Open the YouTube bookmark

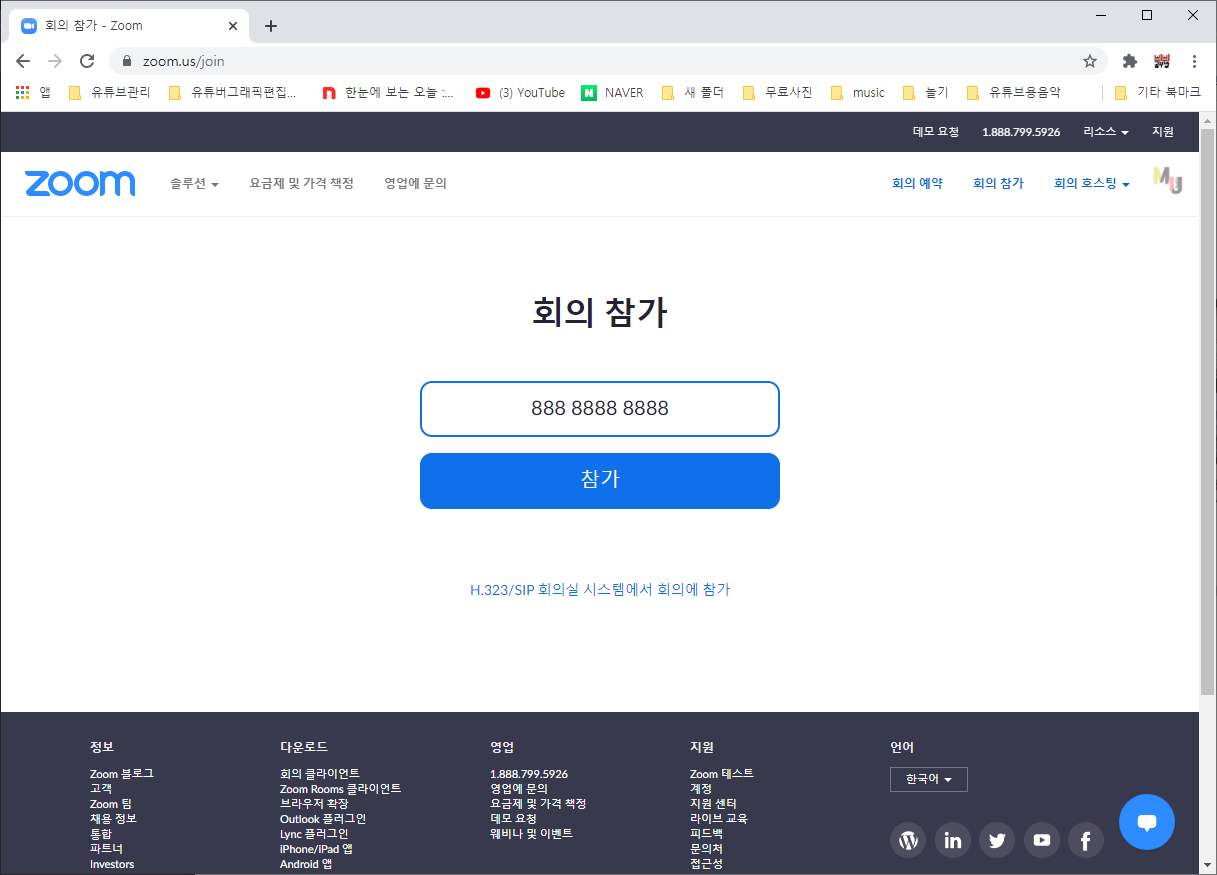[x=520, y=93]
